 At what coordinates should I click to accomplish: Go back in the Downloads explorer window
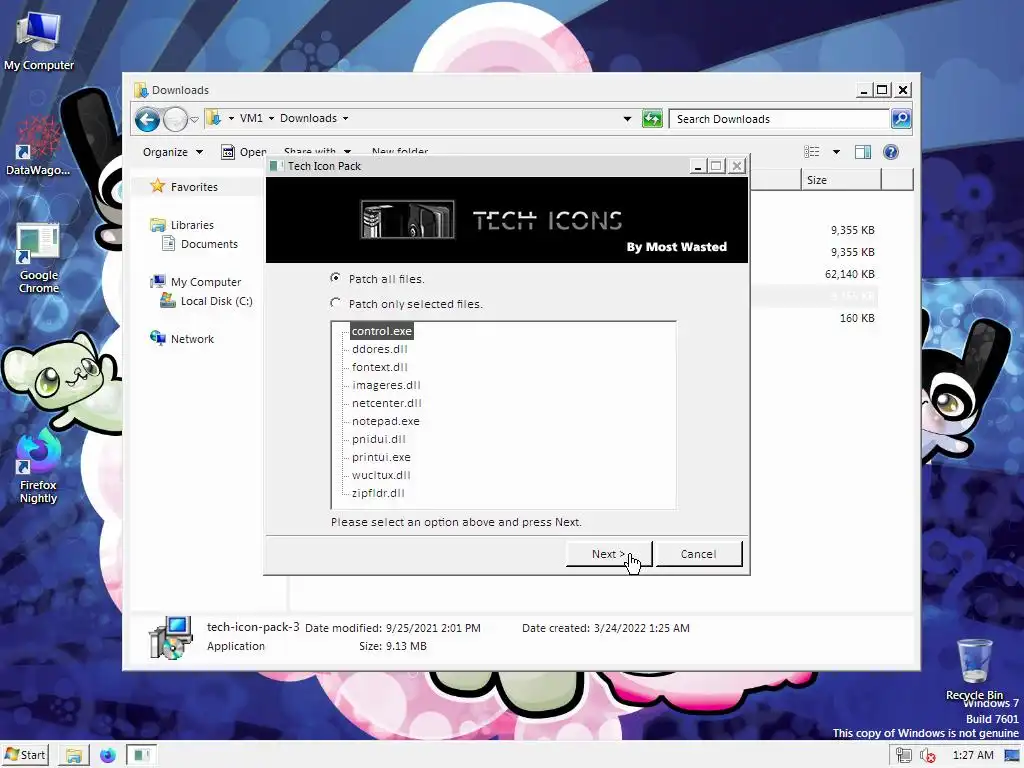(x=148, y=119)
